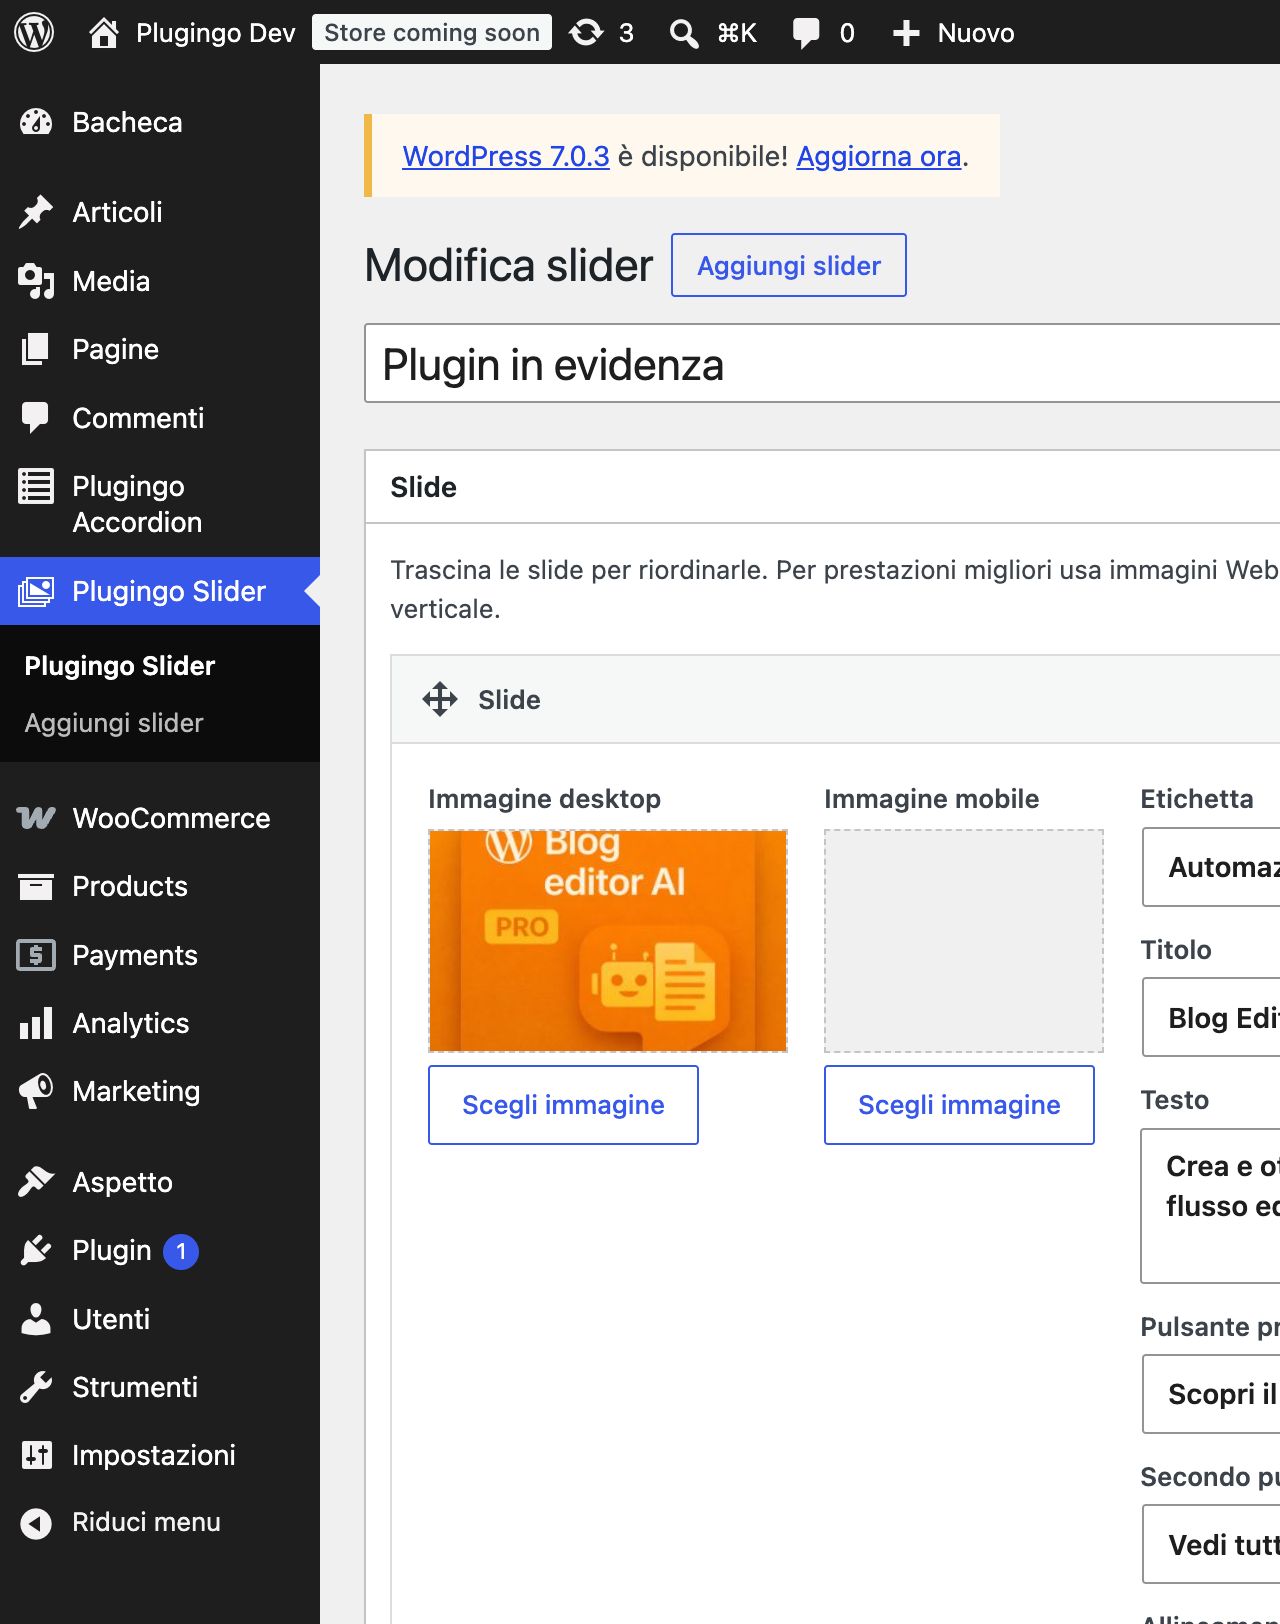Viewport: 1280px width, 1624px height.
Task: Click the Articoli pushpin icon
Action: (36, 212)
